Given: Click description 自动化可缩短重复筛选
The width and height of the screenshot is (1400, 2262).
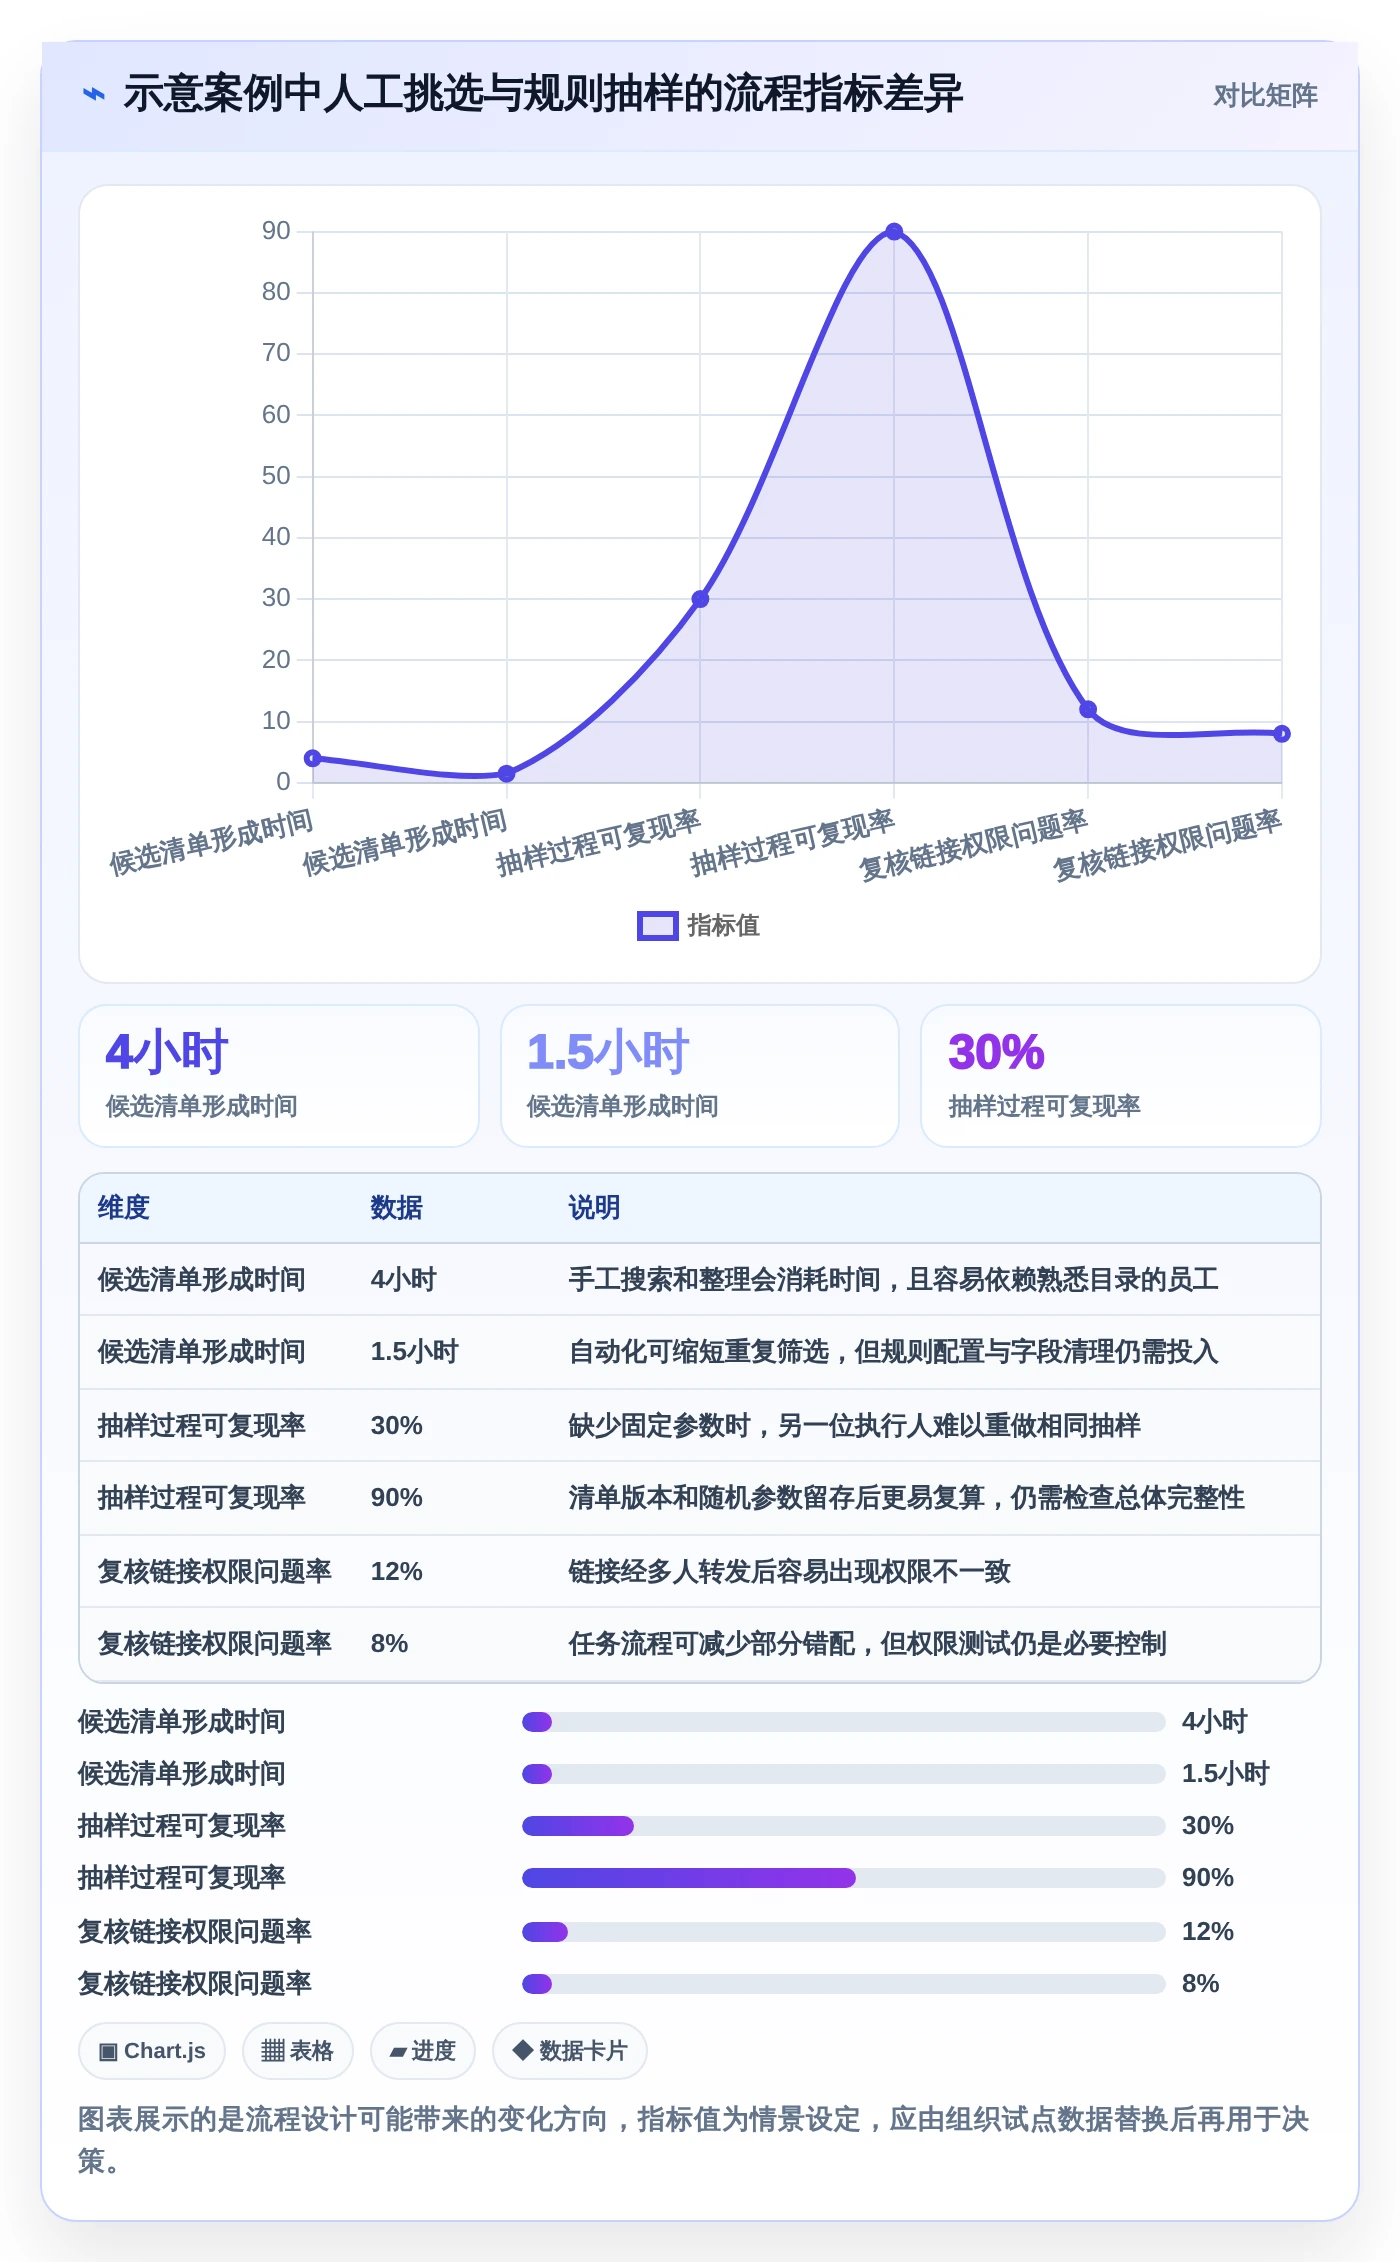Looking at the screenshot, I should 894,1352.
